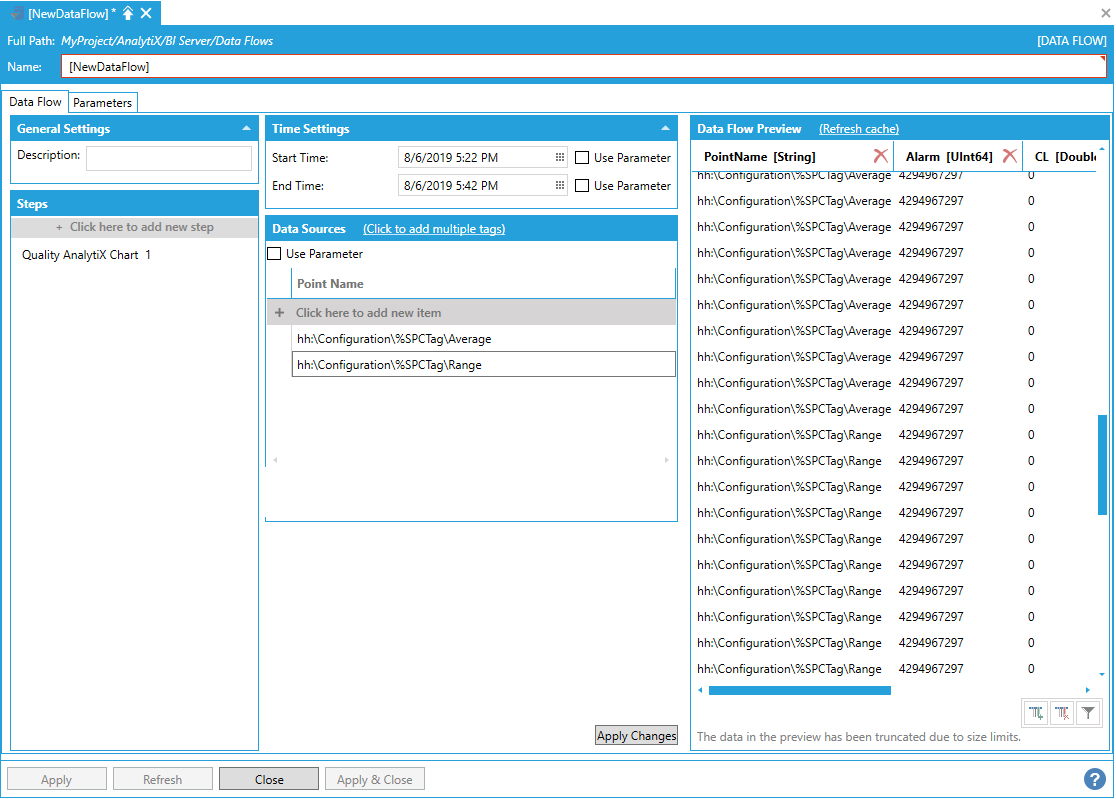The image size is (1116, 799).
Task: Select the Data Flow tab
Action: pos(36,102)
